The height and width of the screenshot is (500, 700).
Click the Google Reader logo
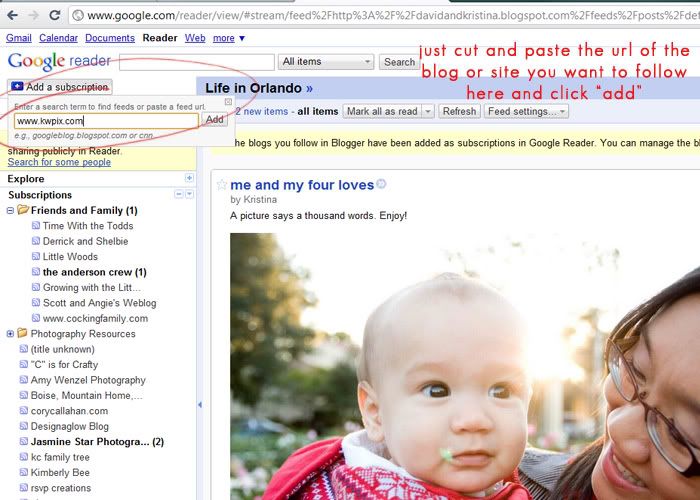pyautogui.click(x=59, y=61)
